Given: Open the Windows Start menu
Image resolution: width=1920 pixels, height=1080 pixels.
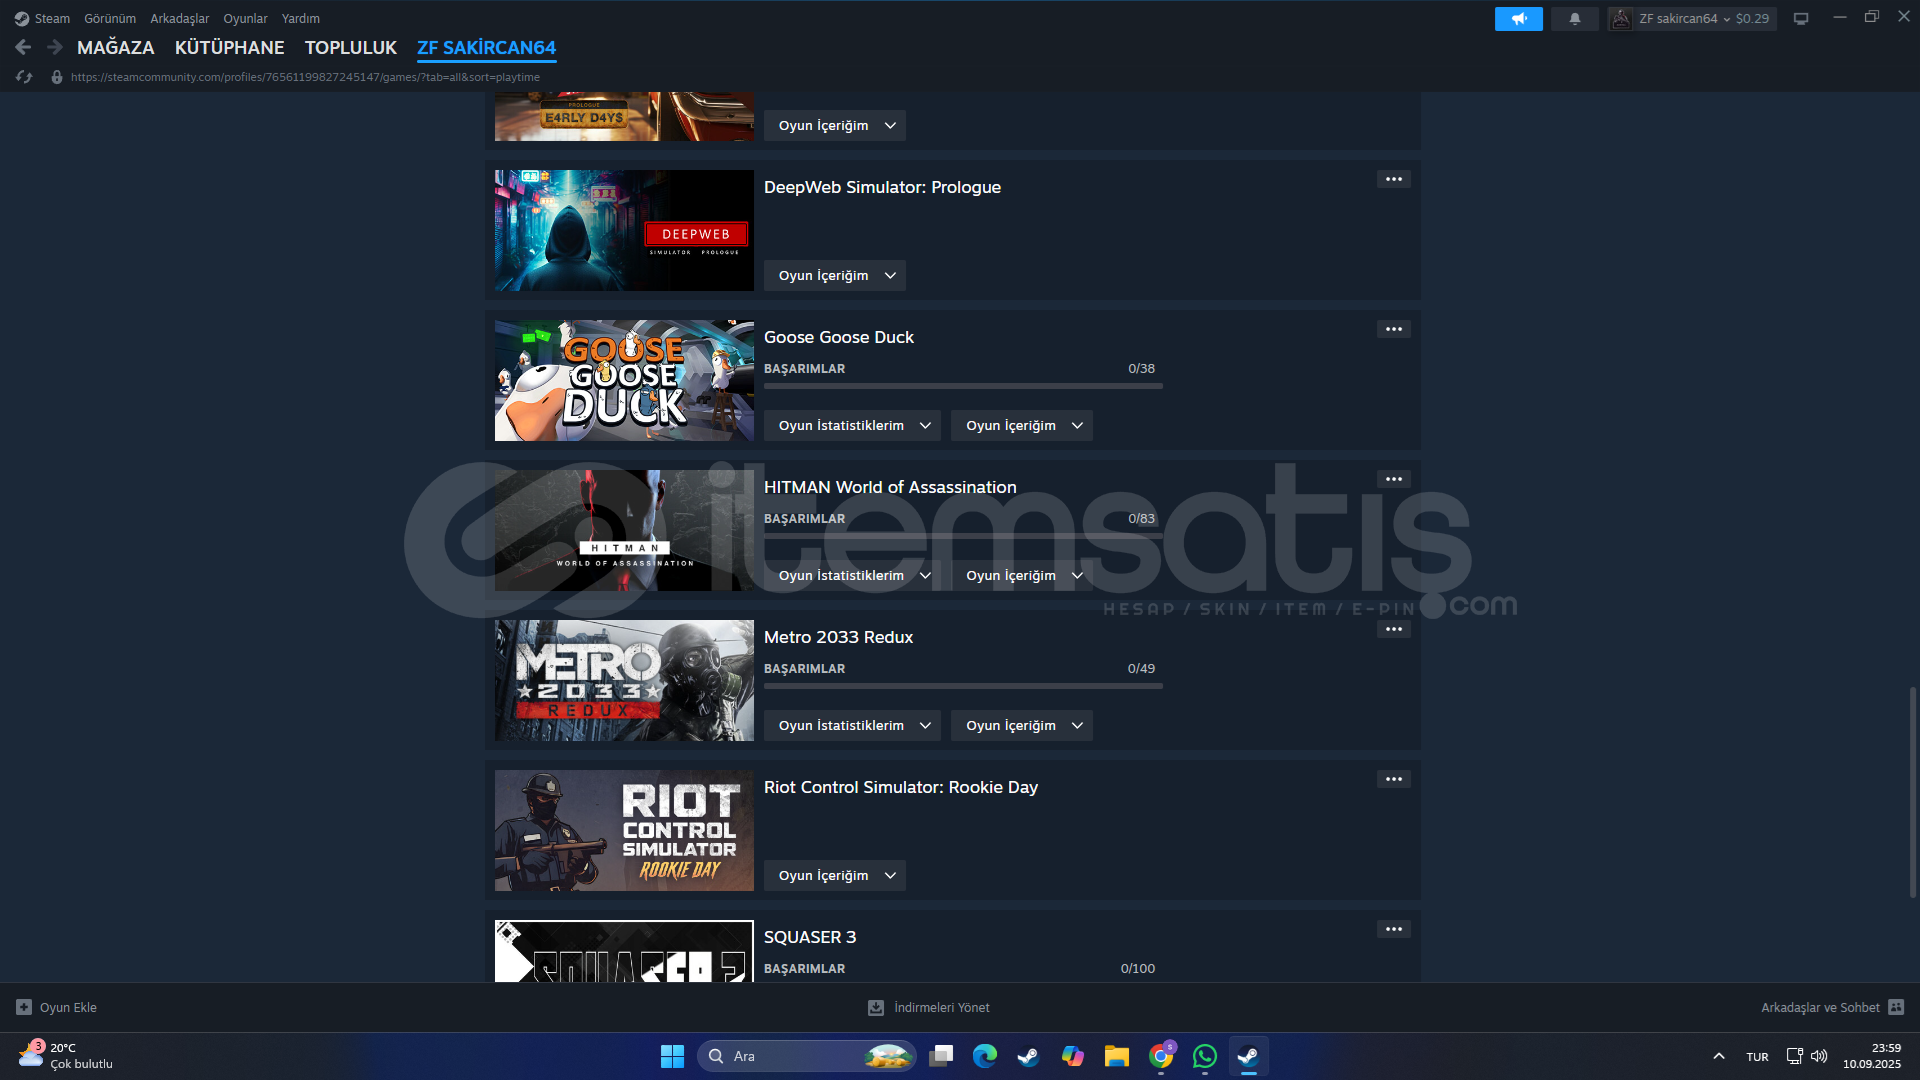Looking at the screenshot, I should [672, 1056].
